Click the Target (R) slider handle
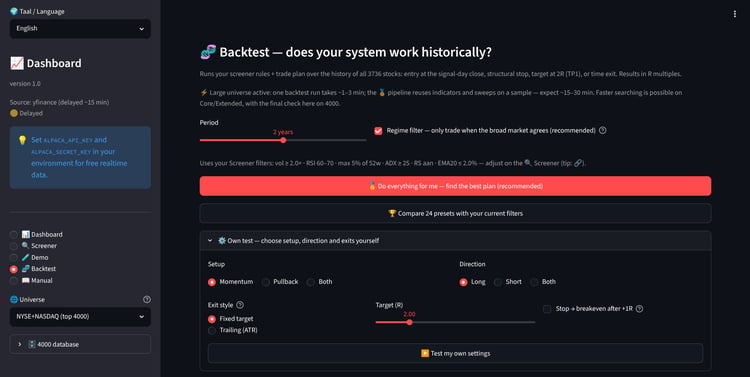 409,322
